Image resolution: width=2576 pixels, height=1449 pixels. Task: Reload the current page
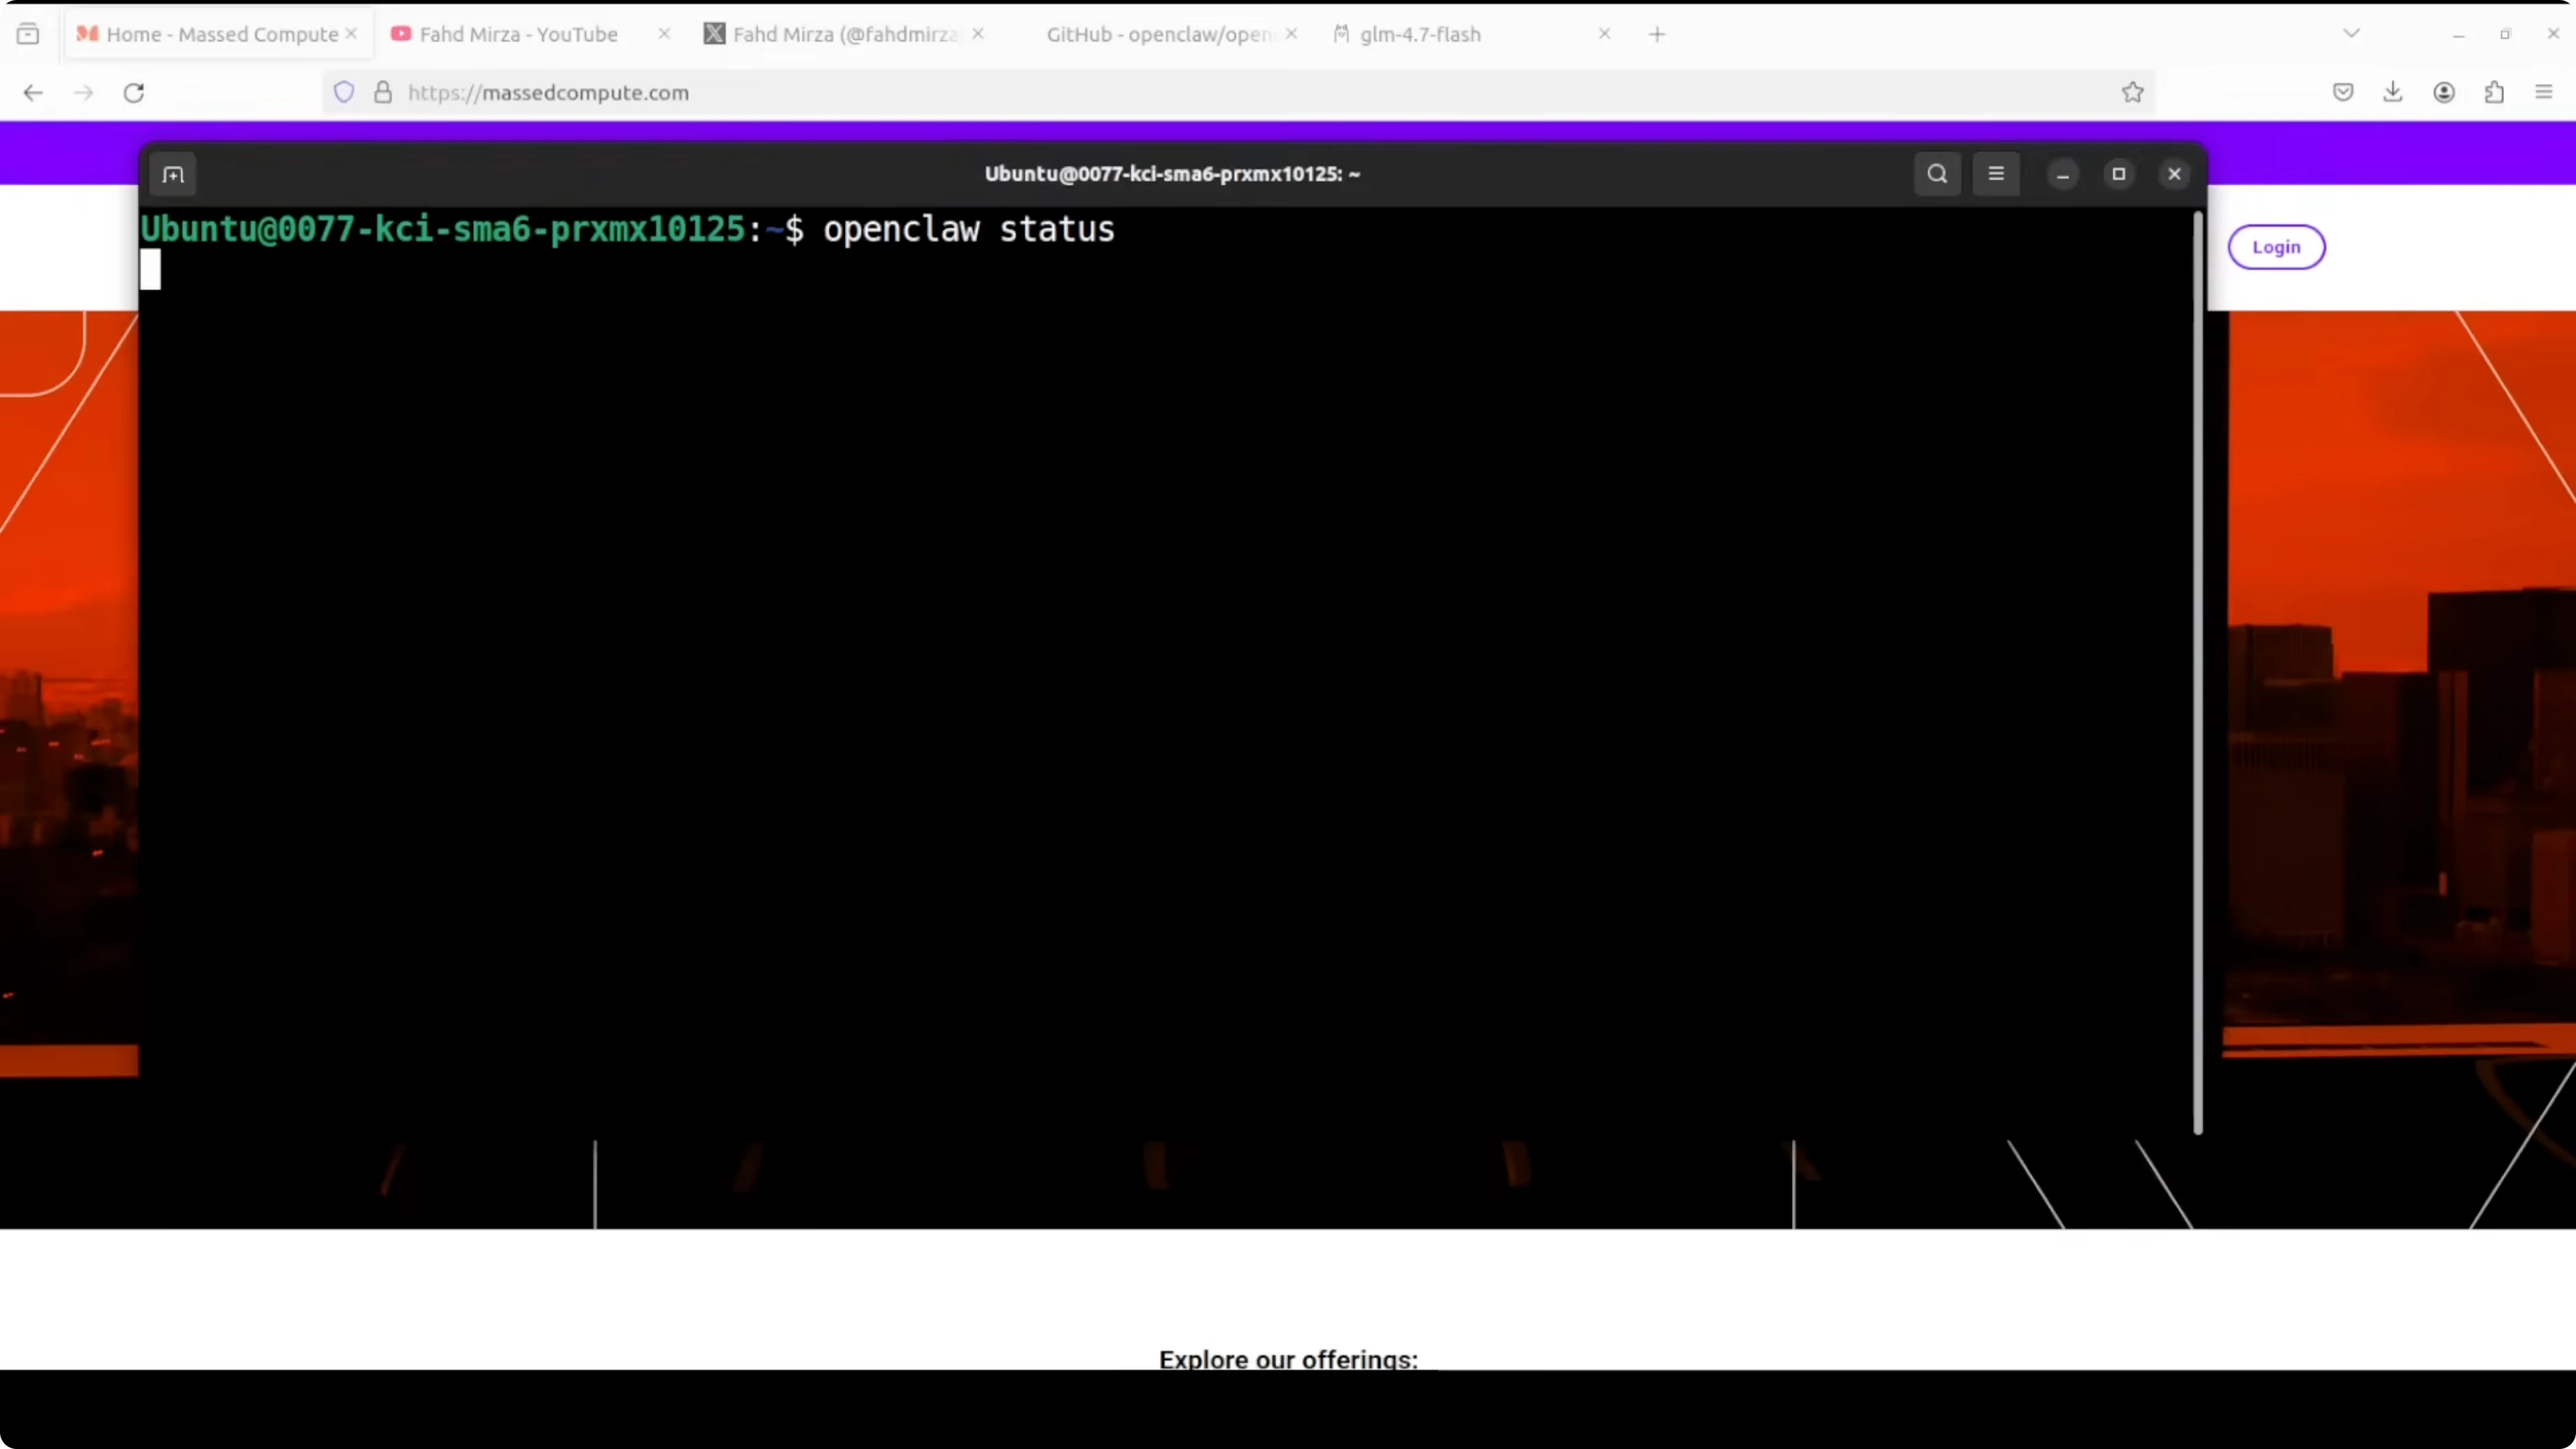[134, 92]
